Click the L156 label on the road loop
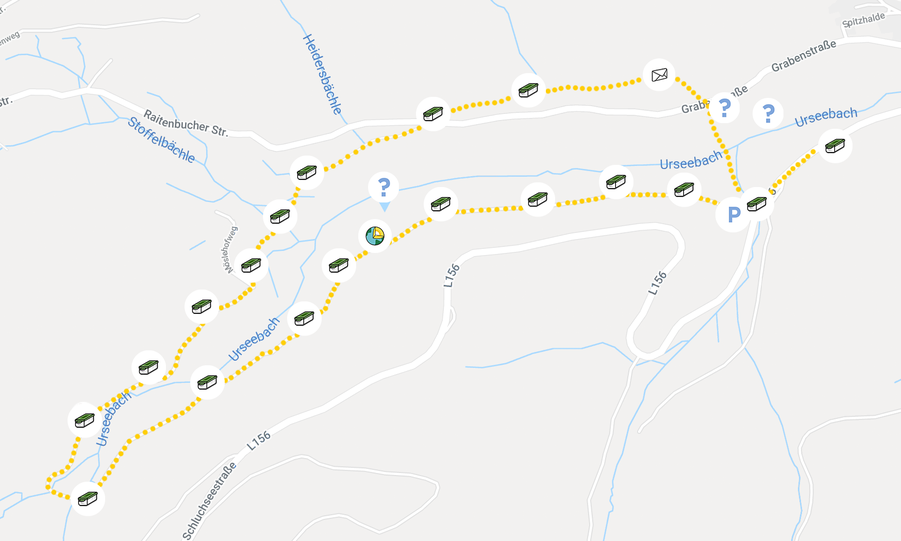 (657, 283)
